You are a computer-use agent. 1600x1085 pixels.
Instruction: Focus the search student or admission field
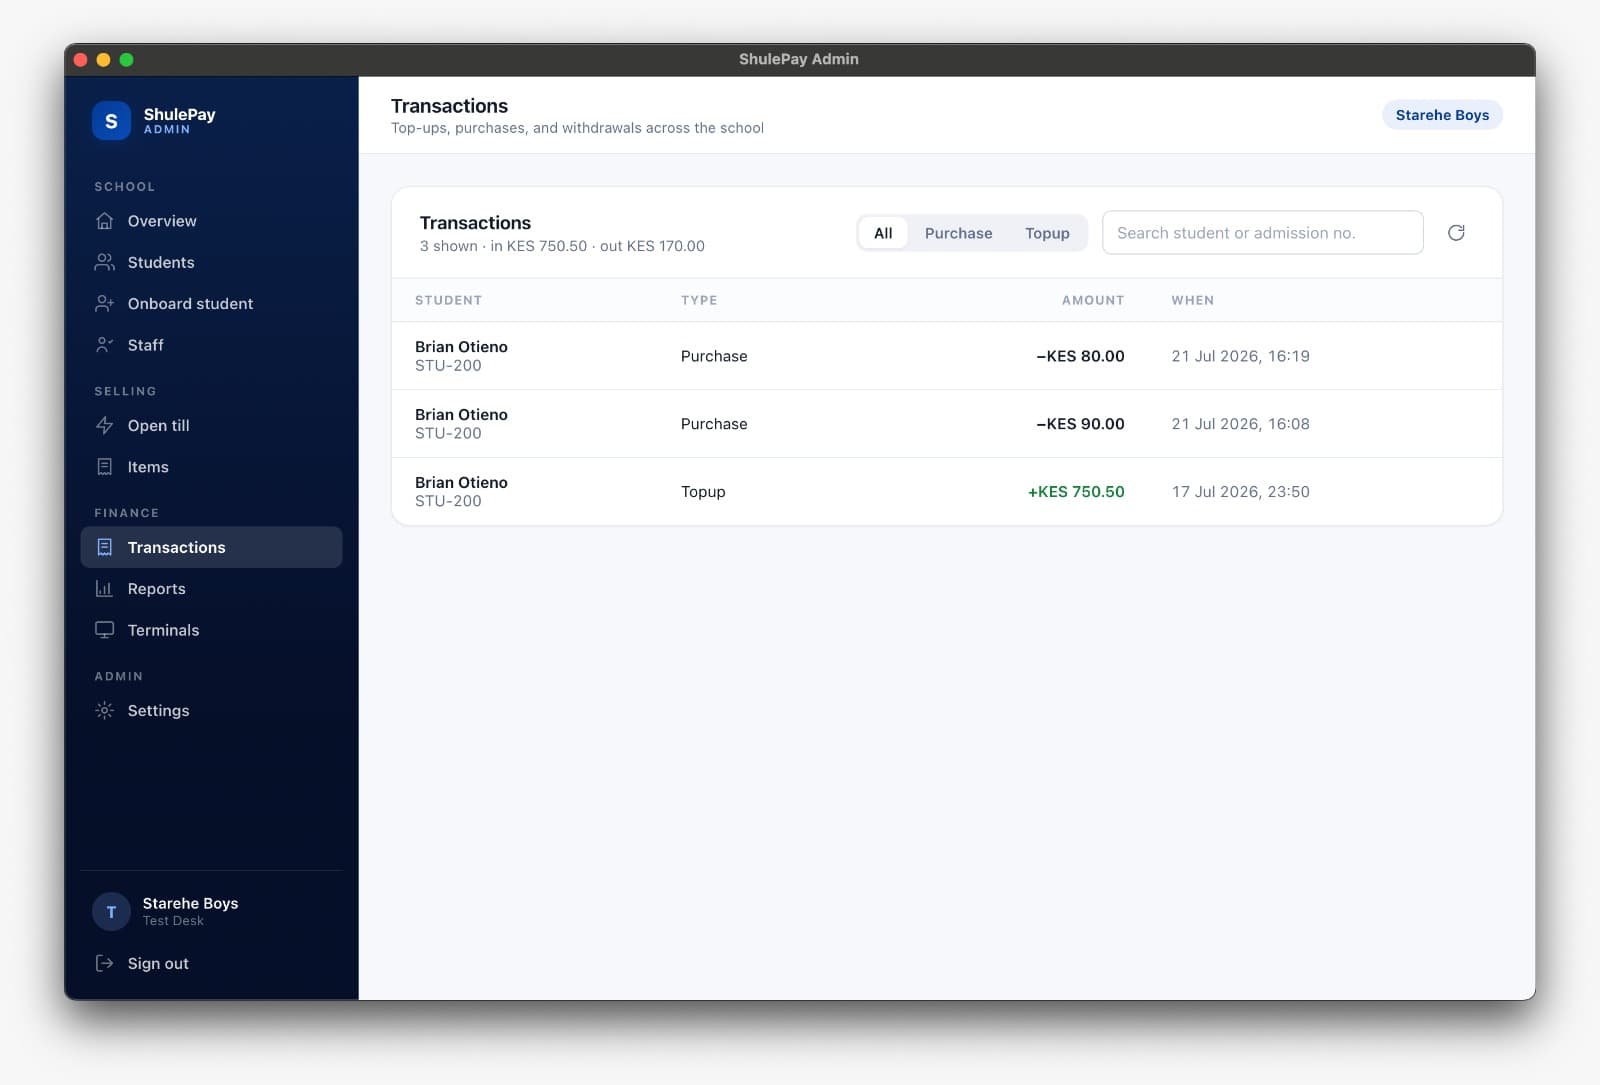pyautogui.click(x=1262, y=233)
